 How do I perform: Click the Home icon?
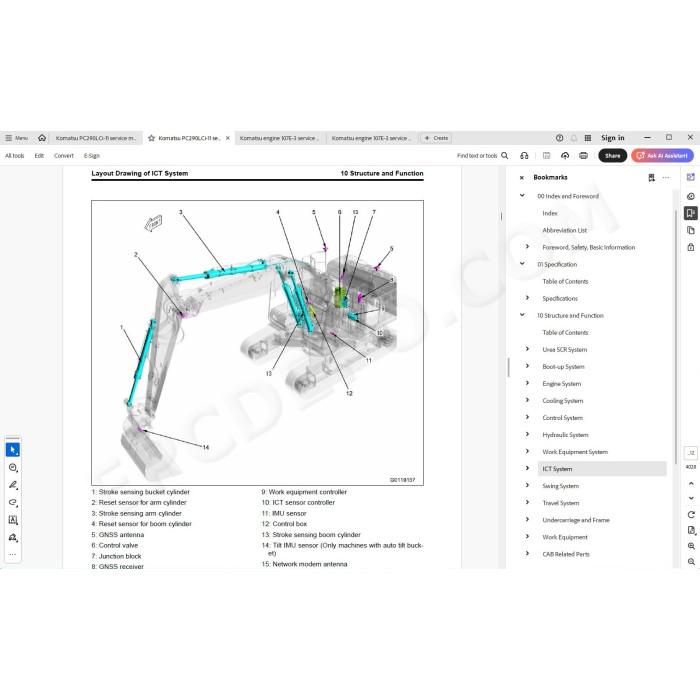coord(42,138)
